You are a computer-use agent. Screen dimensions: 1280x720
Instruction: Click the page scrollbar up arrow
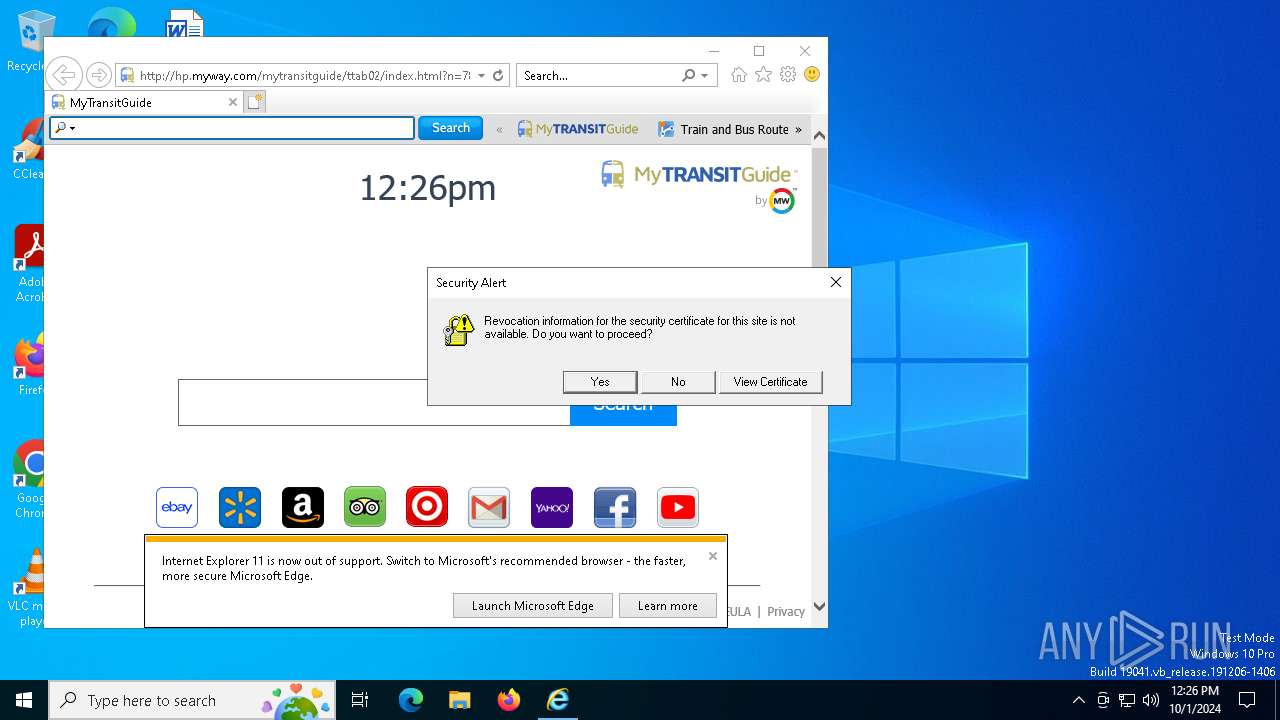click(x=819, y=136)
